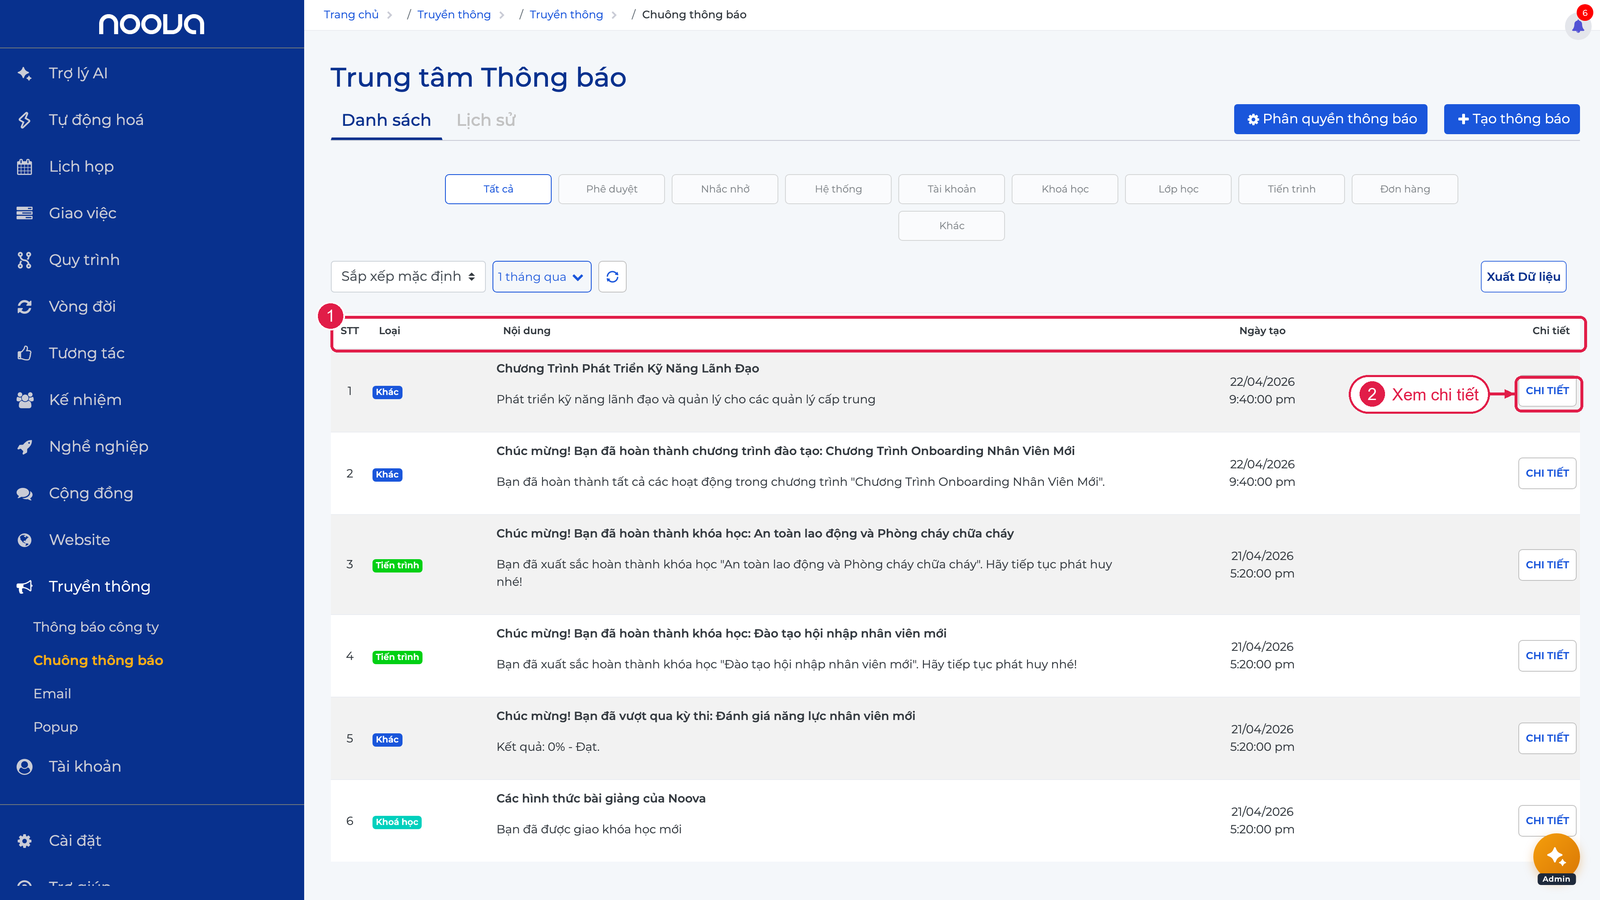Go to Trang chủ breadcrumb link
The image size is (1600, 900).
[351, 15]
